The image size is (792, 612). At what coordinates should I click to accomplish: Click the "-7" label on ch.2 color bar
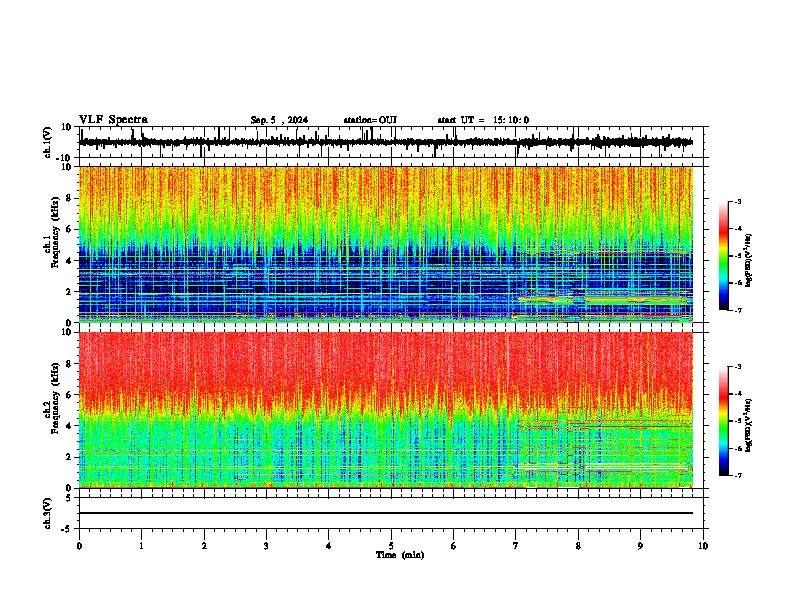pyautogui.click(x=738, y=475)
